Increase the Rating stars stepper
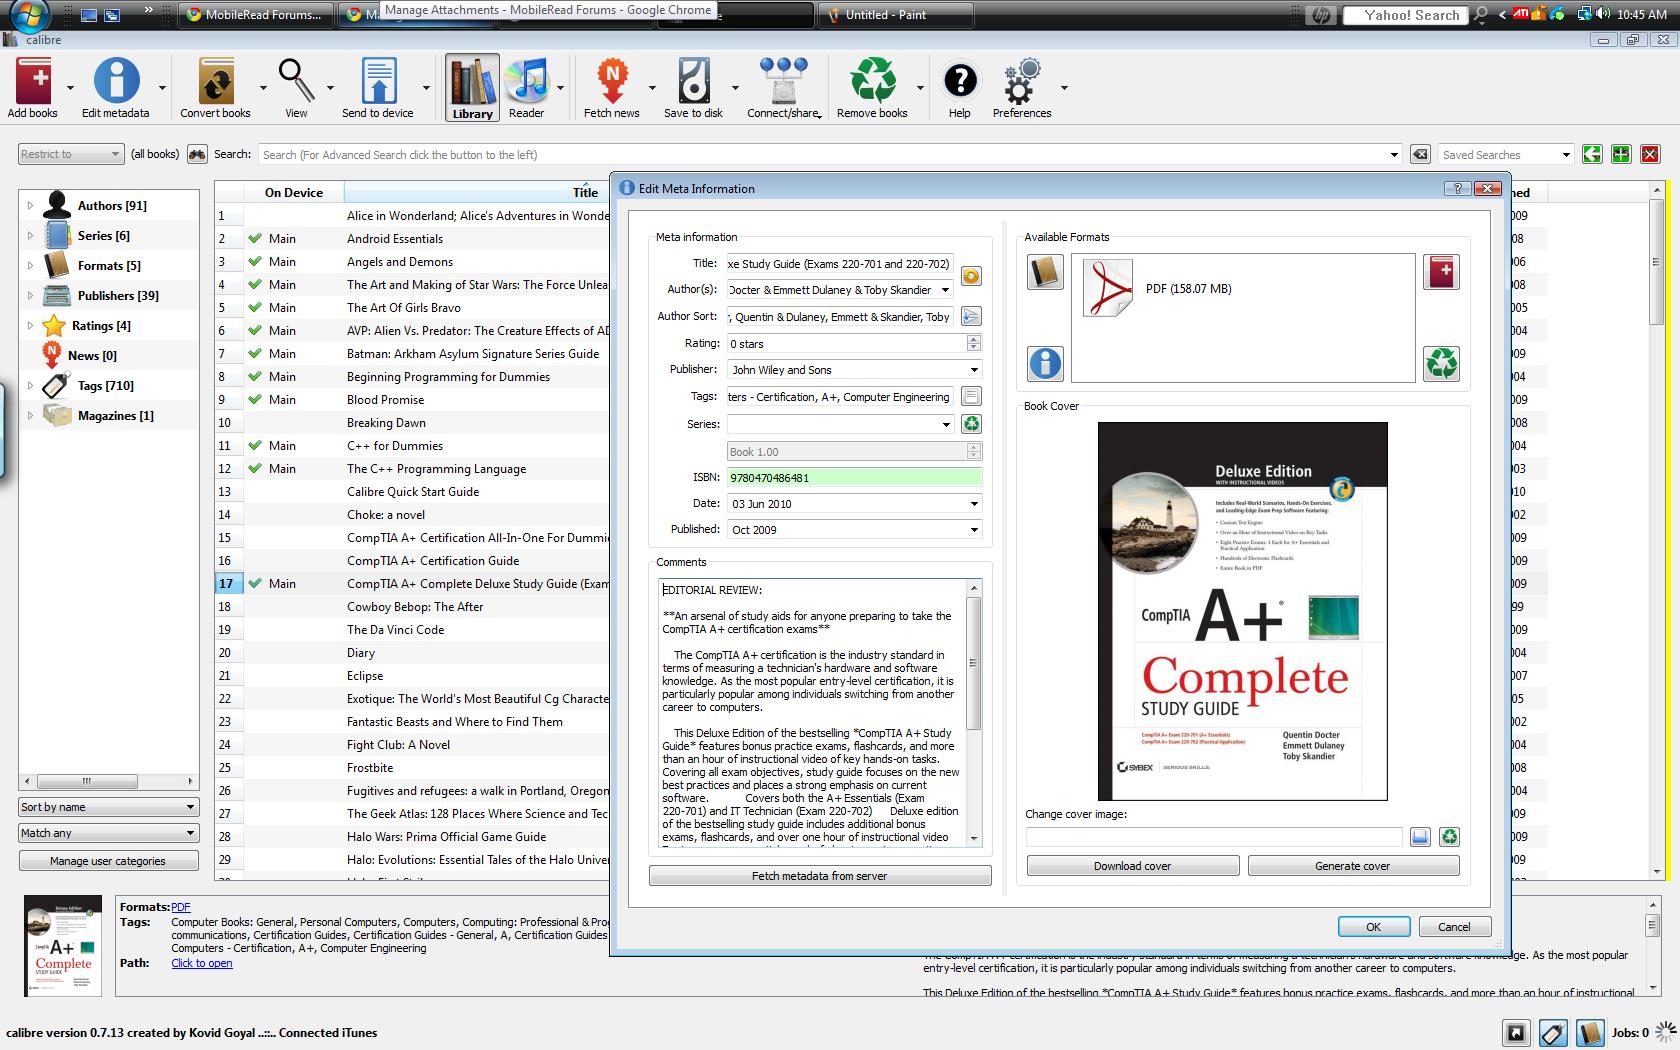 tap(974, 339)
